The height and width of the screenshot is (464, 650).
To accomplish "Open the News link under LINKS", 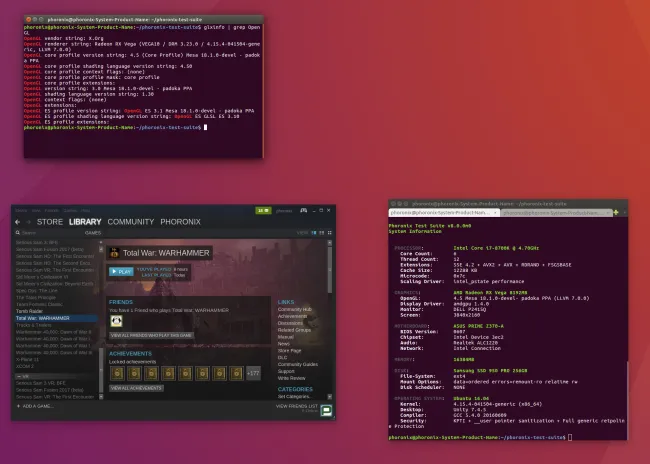I will pyautogui.click(x=284, y=344).
